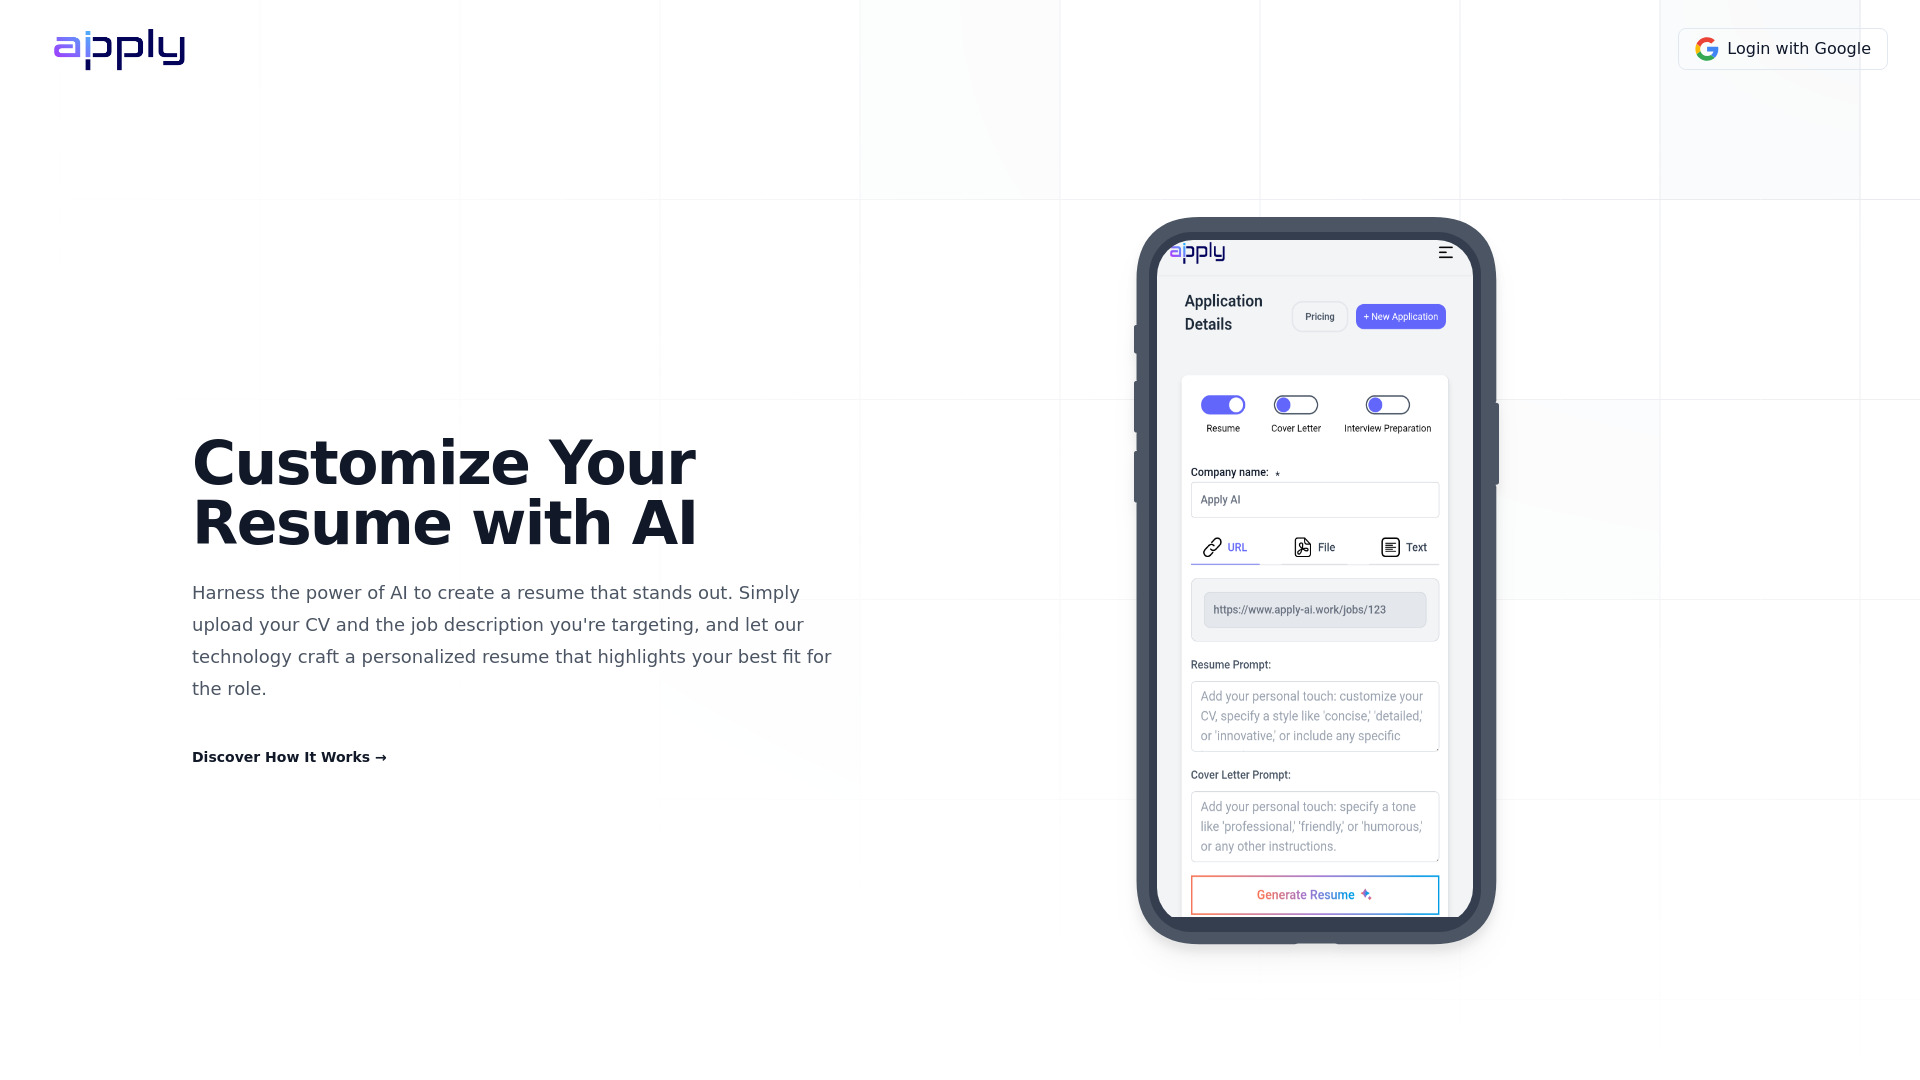
Task: Click the aipply logo icon
Action: click(x=119, y=49)
